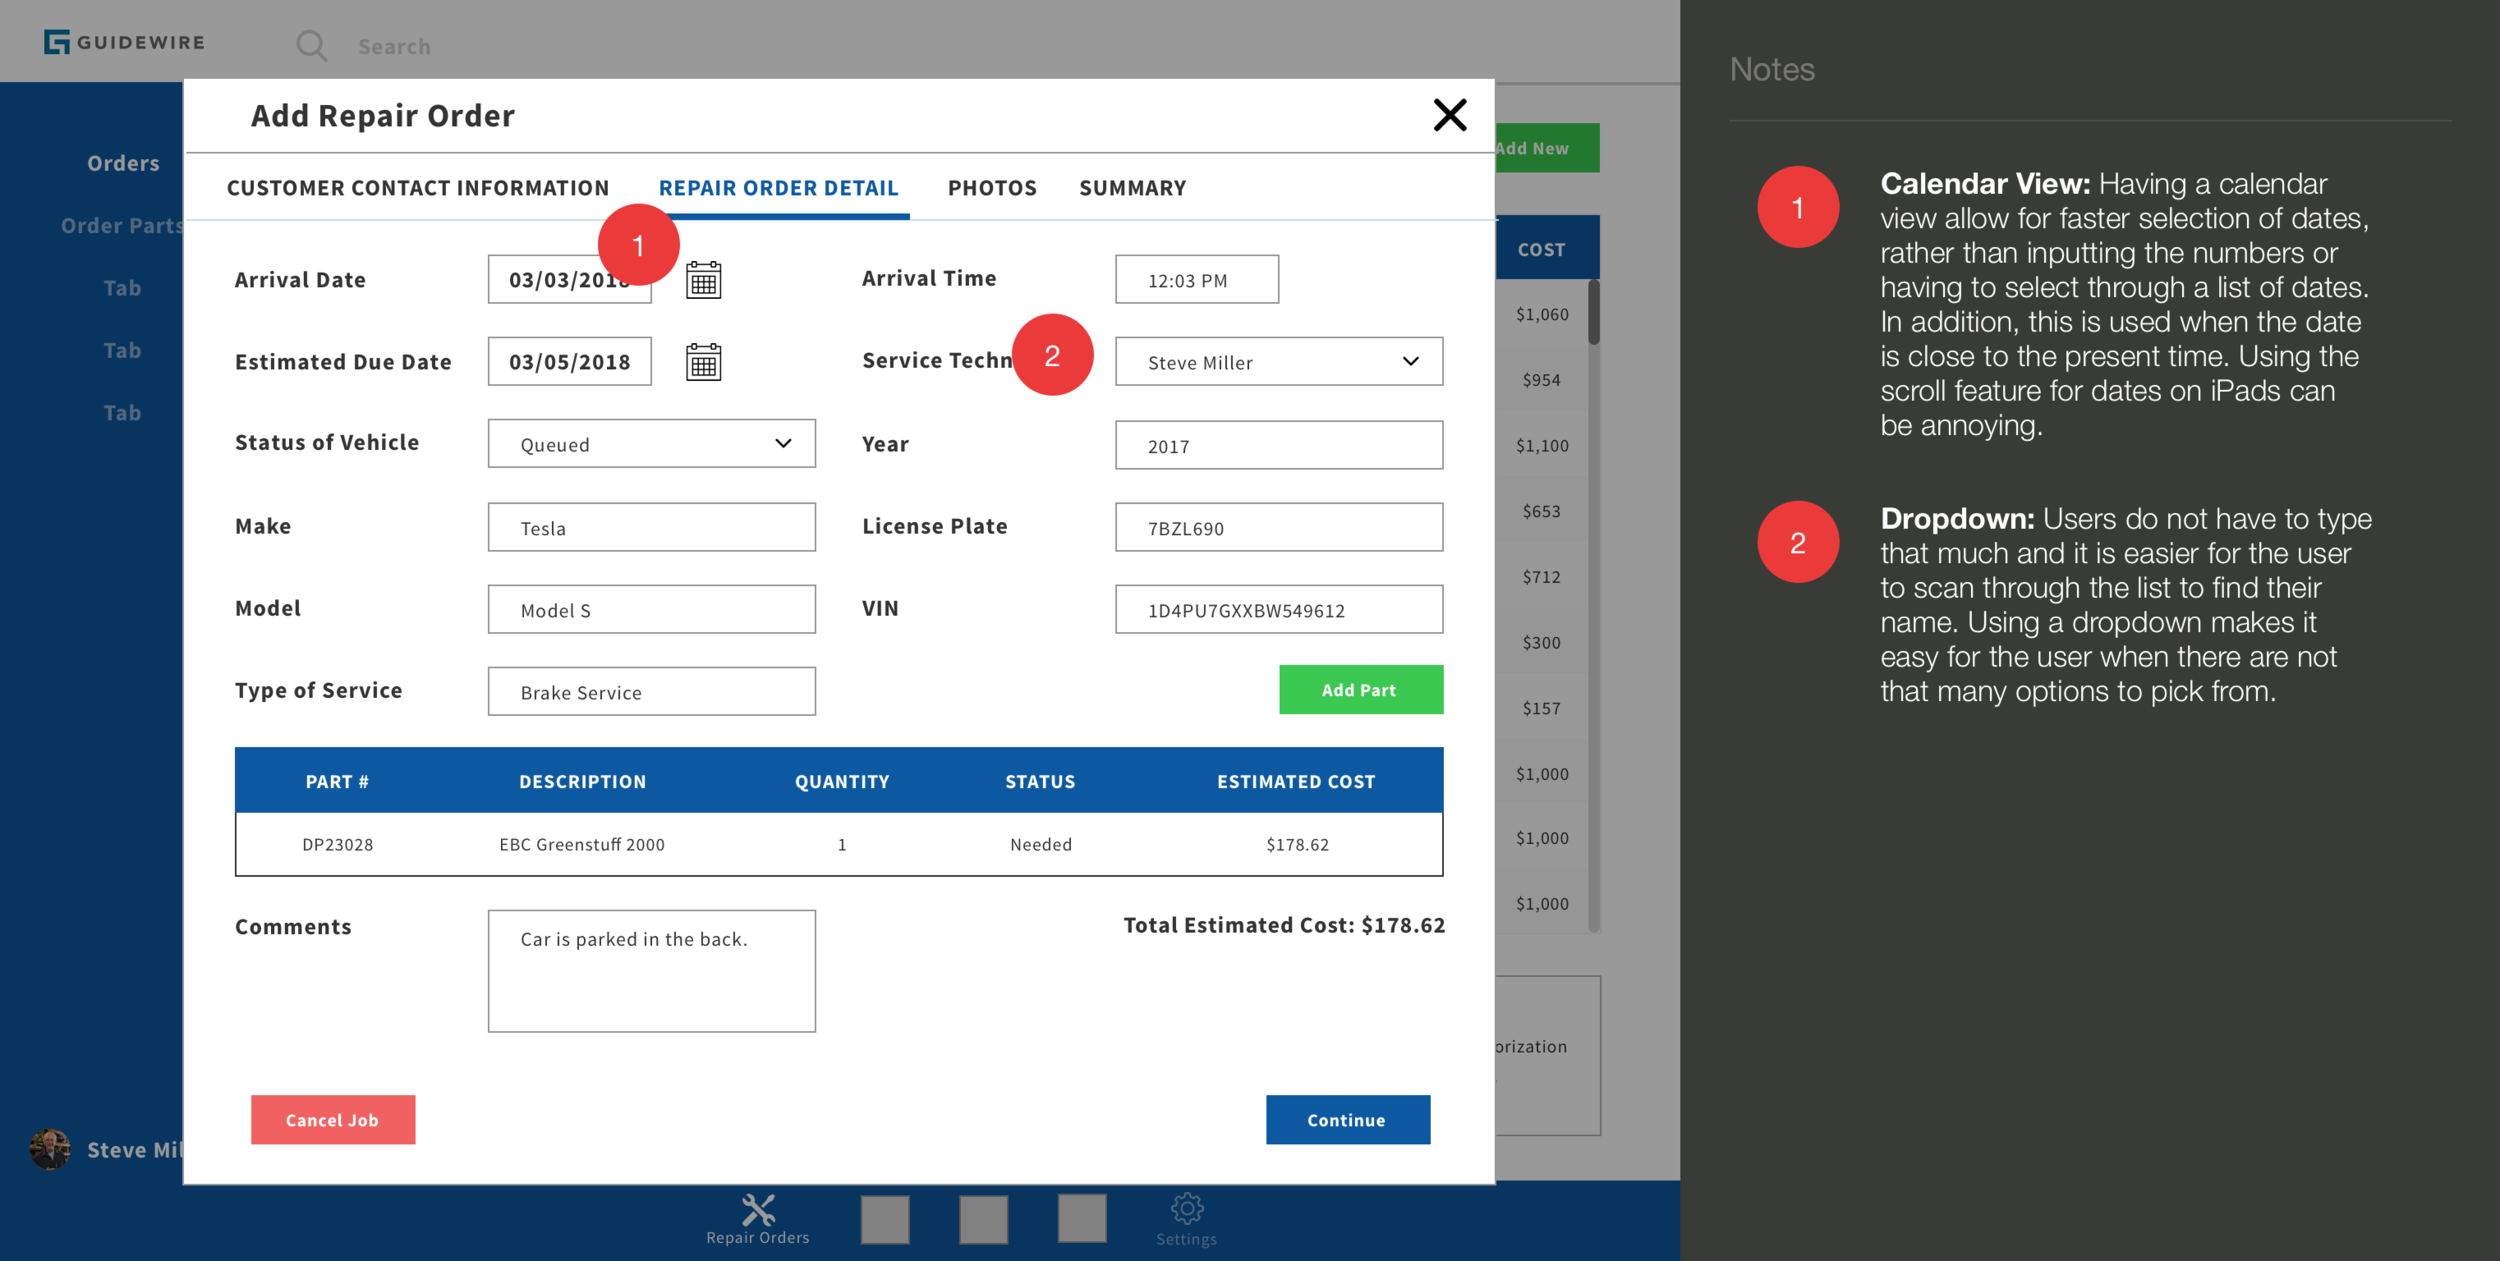2500x1261 pixels.
Task: Click the search magnifier icon
Action: click(311, 45)
